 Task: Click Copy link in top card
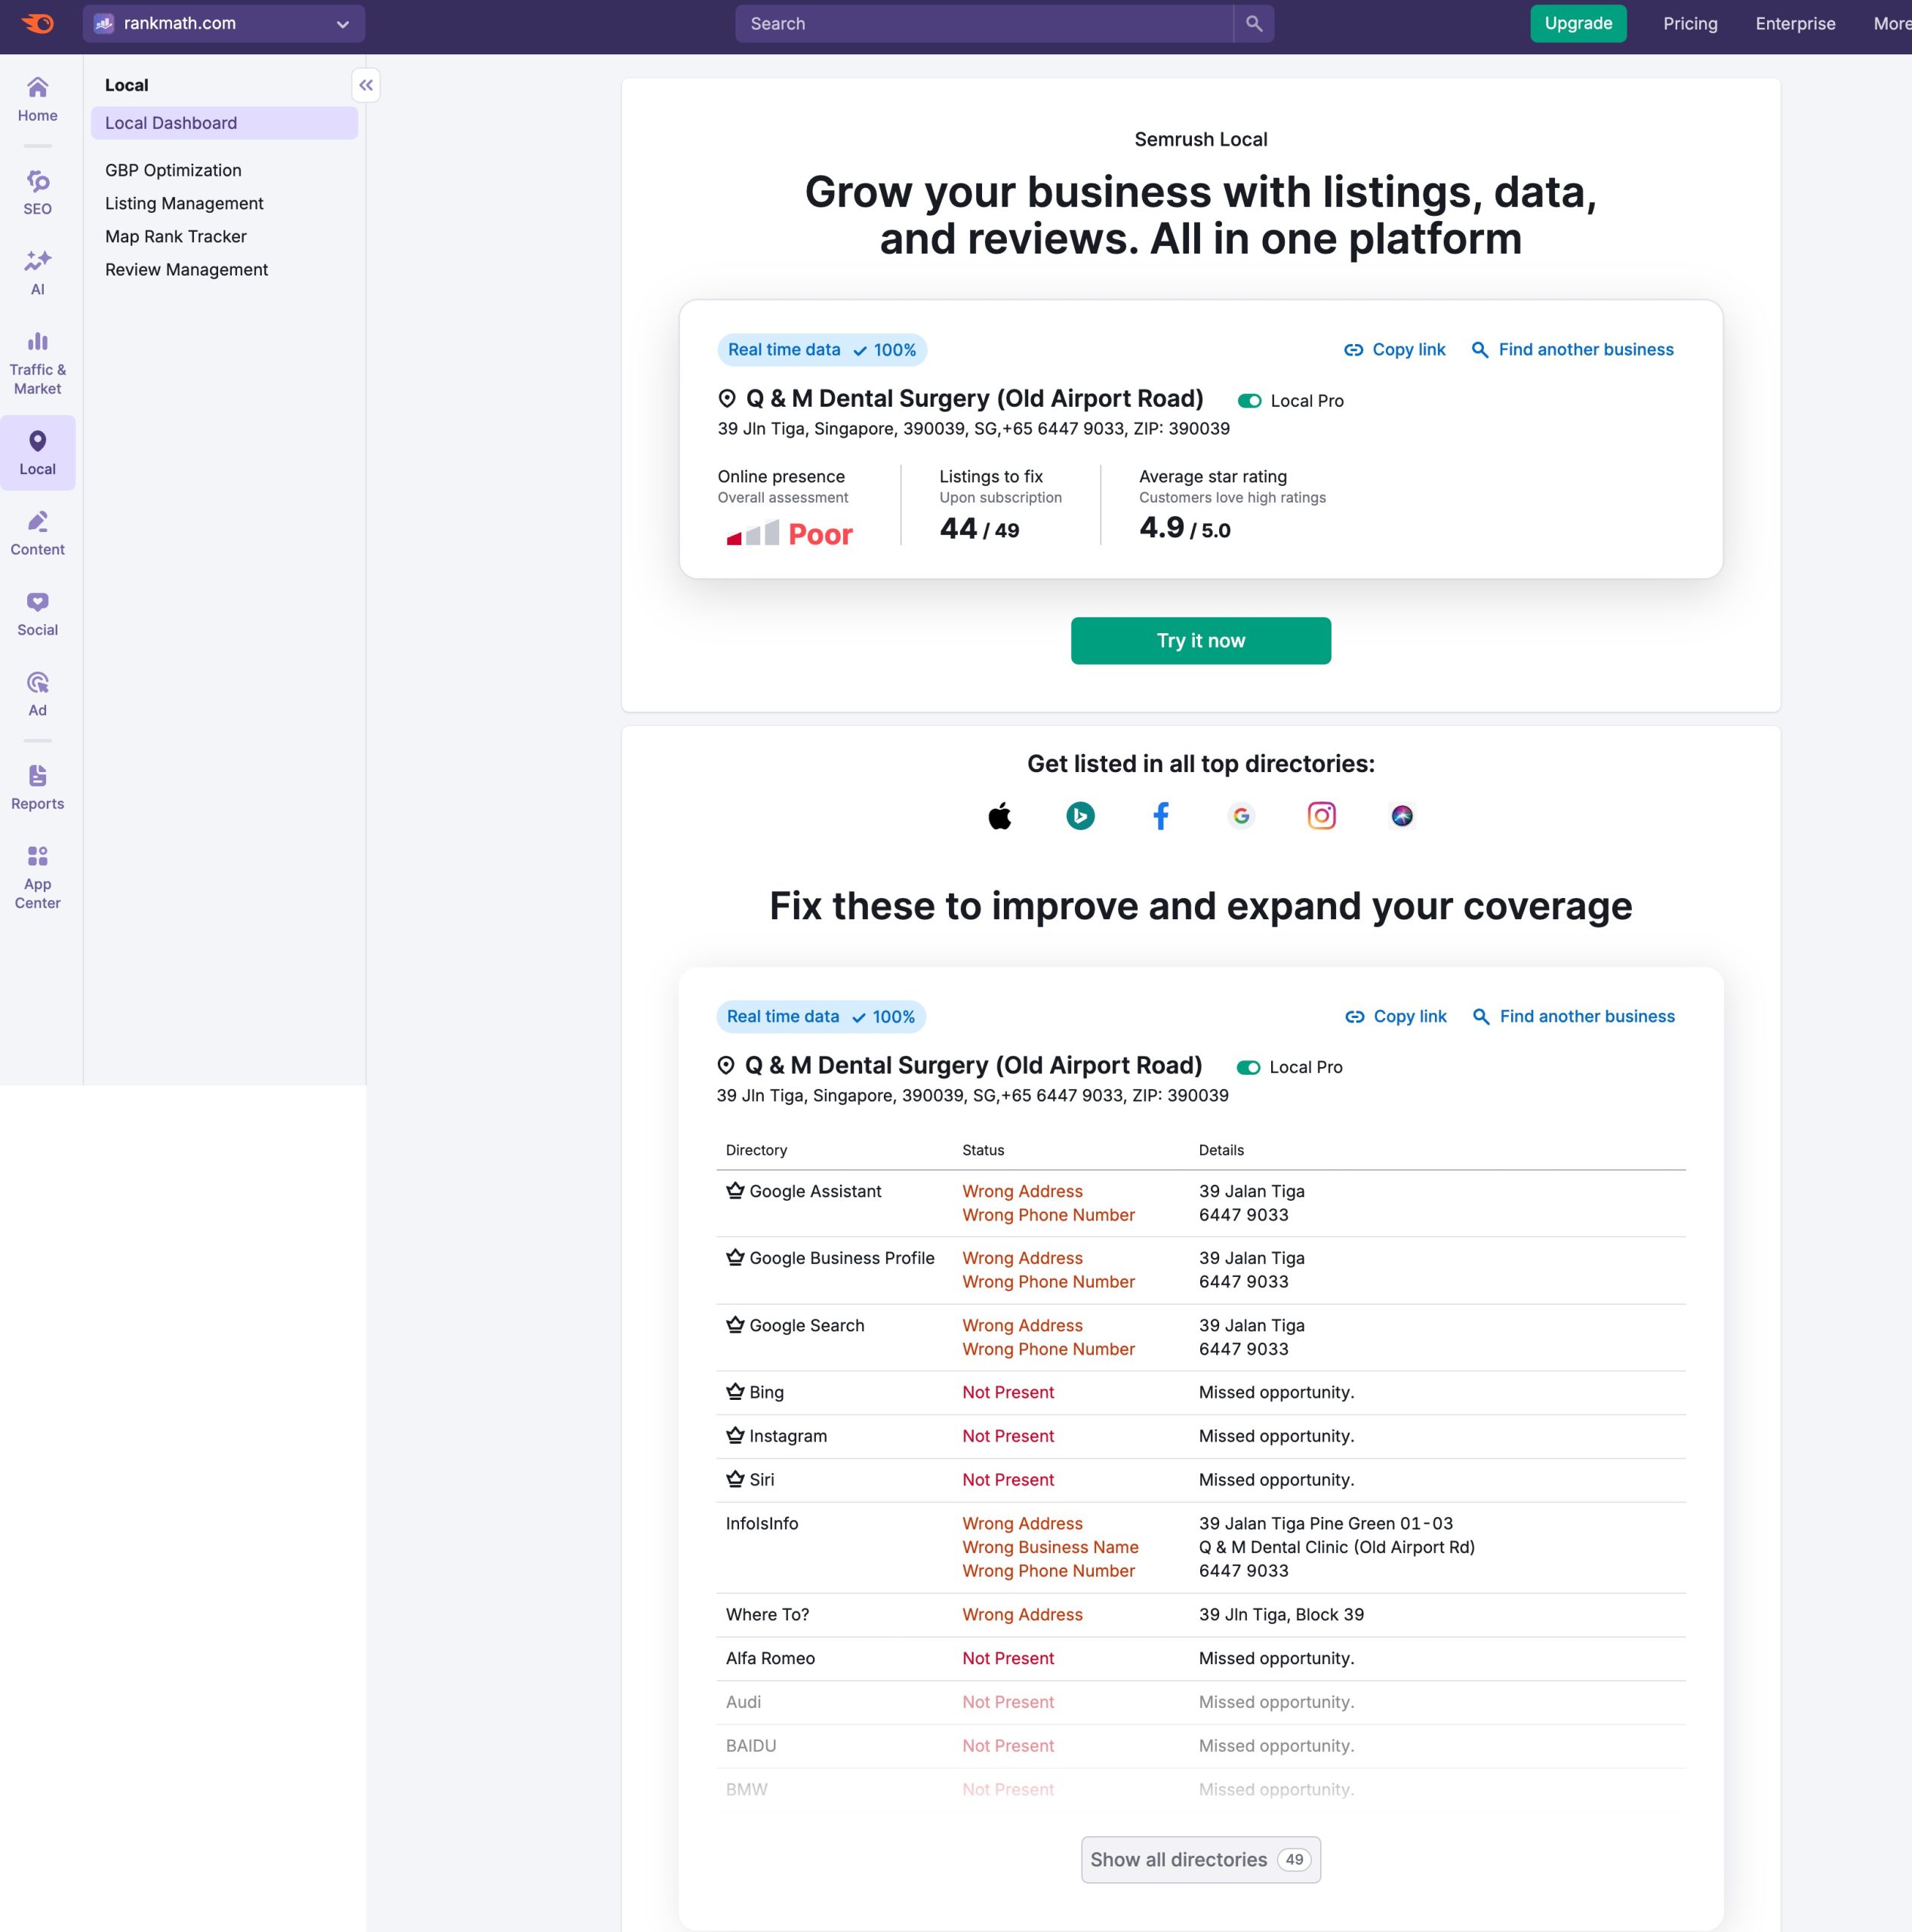click(x=1394, y=350)
